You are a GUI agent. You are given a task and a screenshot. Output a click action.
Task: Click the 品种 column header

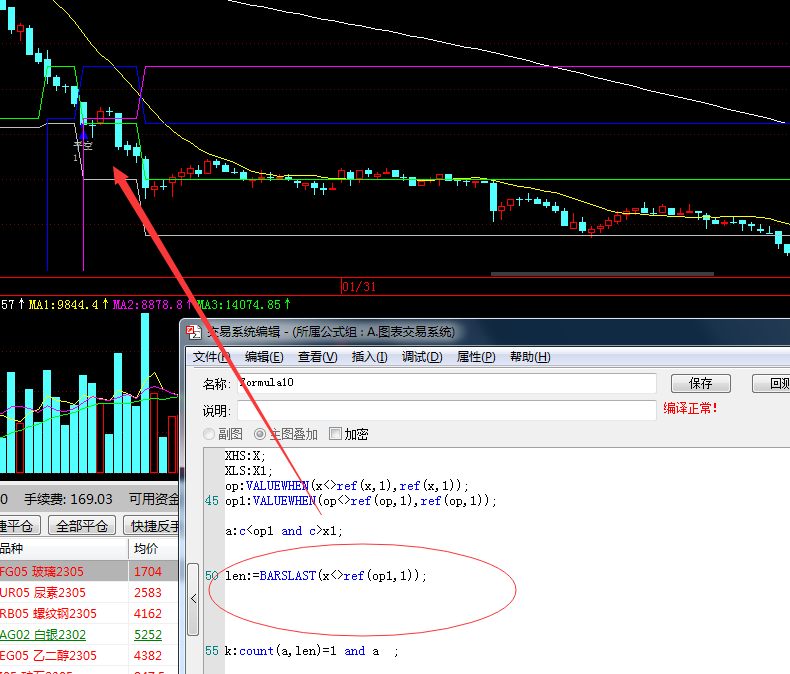64,549
